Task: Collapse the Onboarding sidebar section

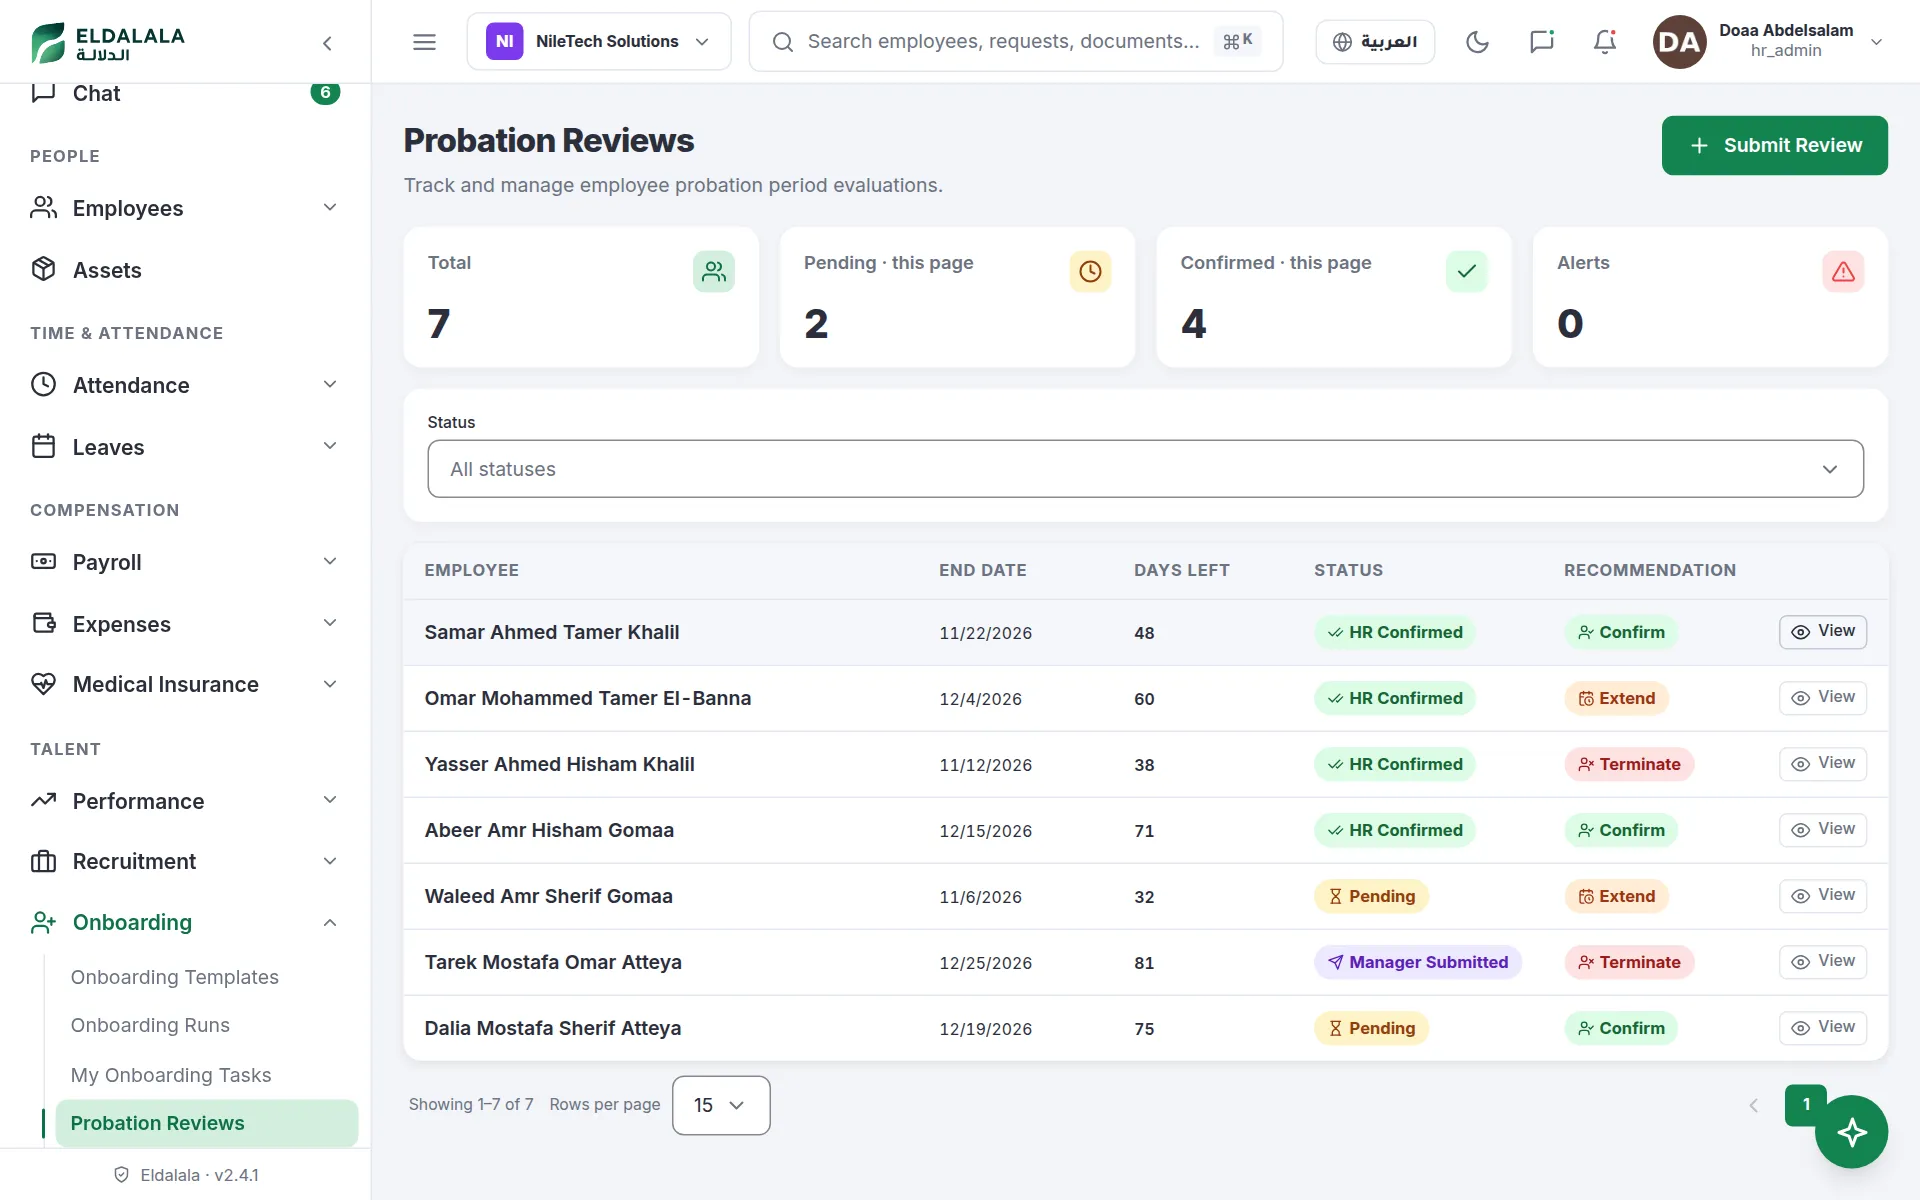Action: [x=185, y=922]
